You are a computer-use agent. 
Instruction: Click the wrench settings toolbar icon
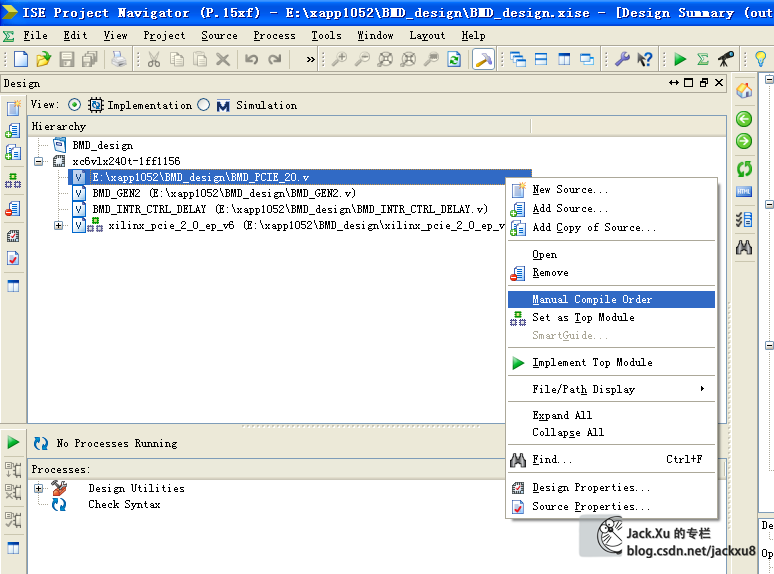622,59
